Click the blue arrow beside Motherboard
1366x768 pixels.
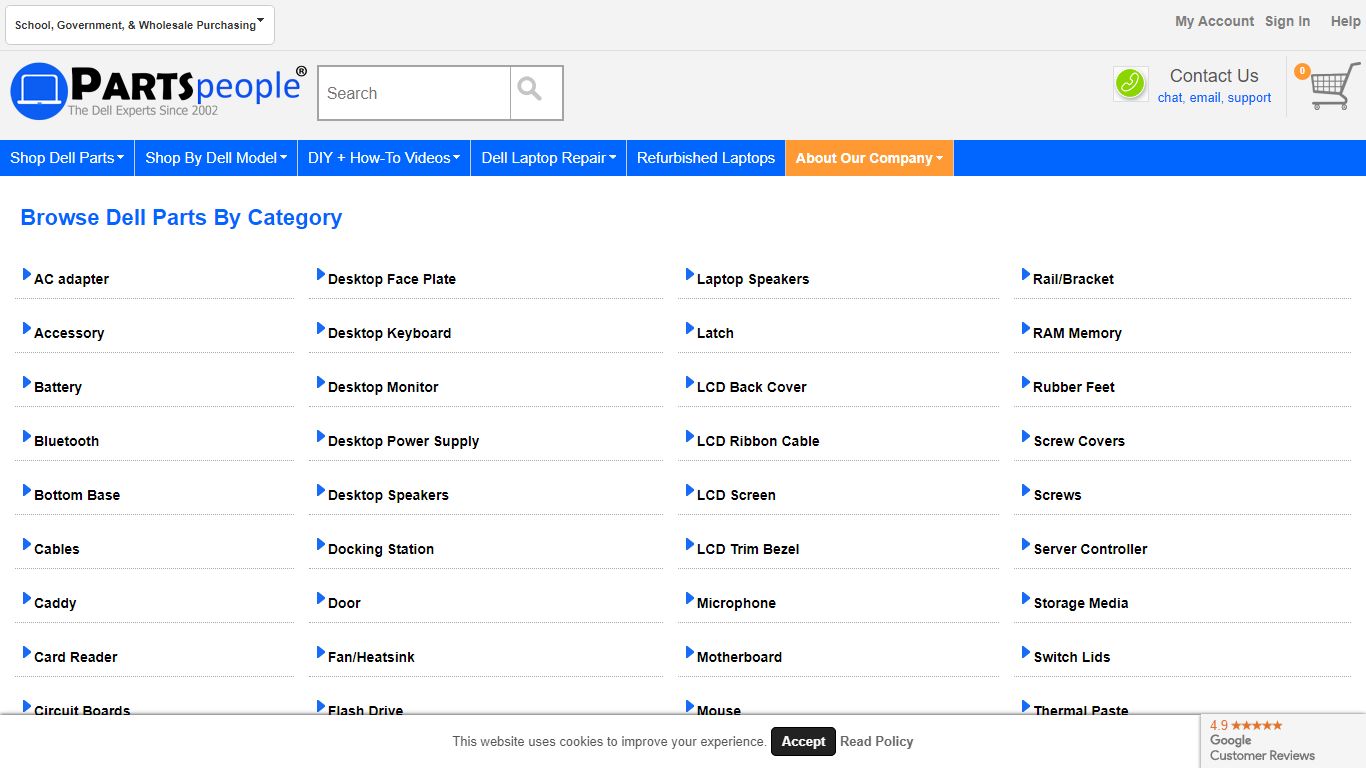690,652
